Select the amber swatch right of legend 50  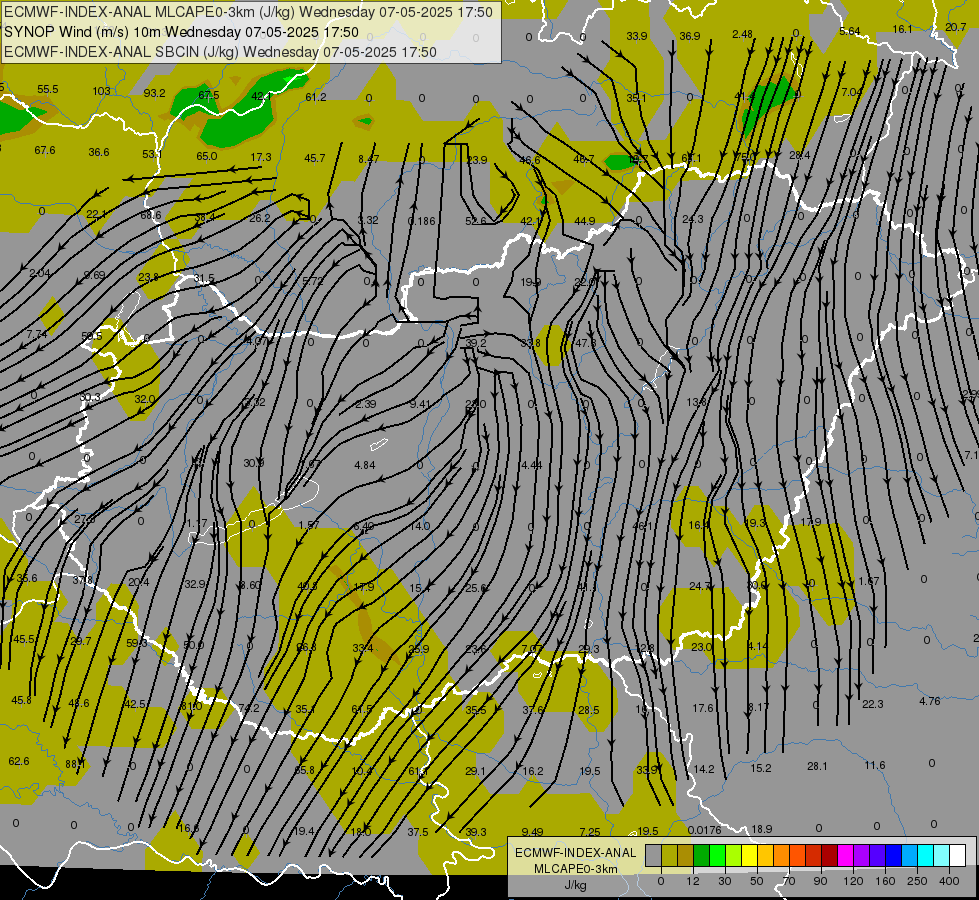[x=765, y=855]
